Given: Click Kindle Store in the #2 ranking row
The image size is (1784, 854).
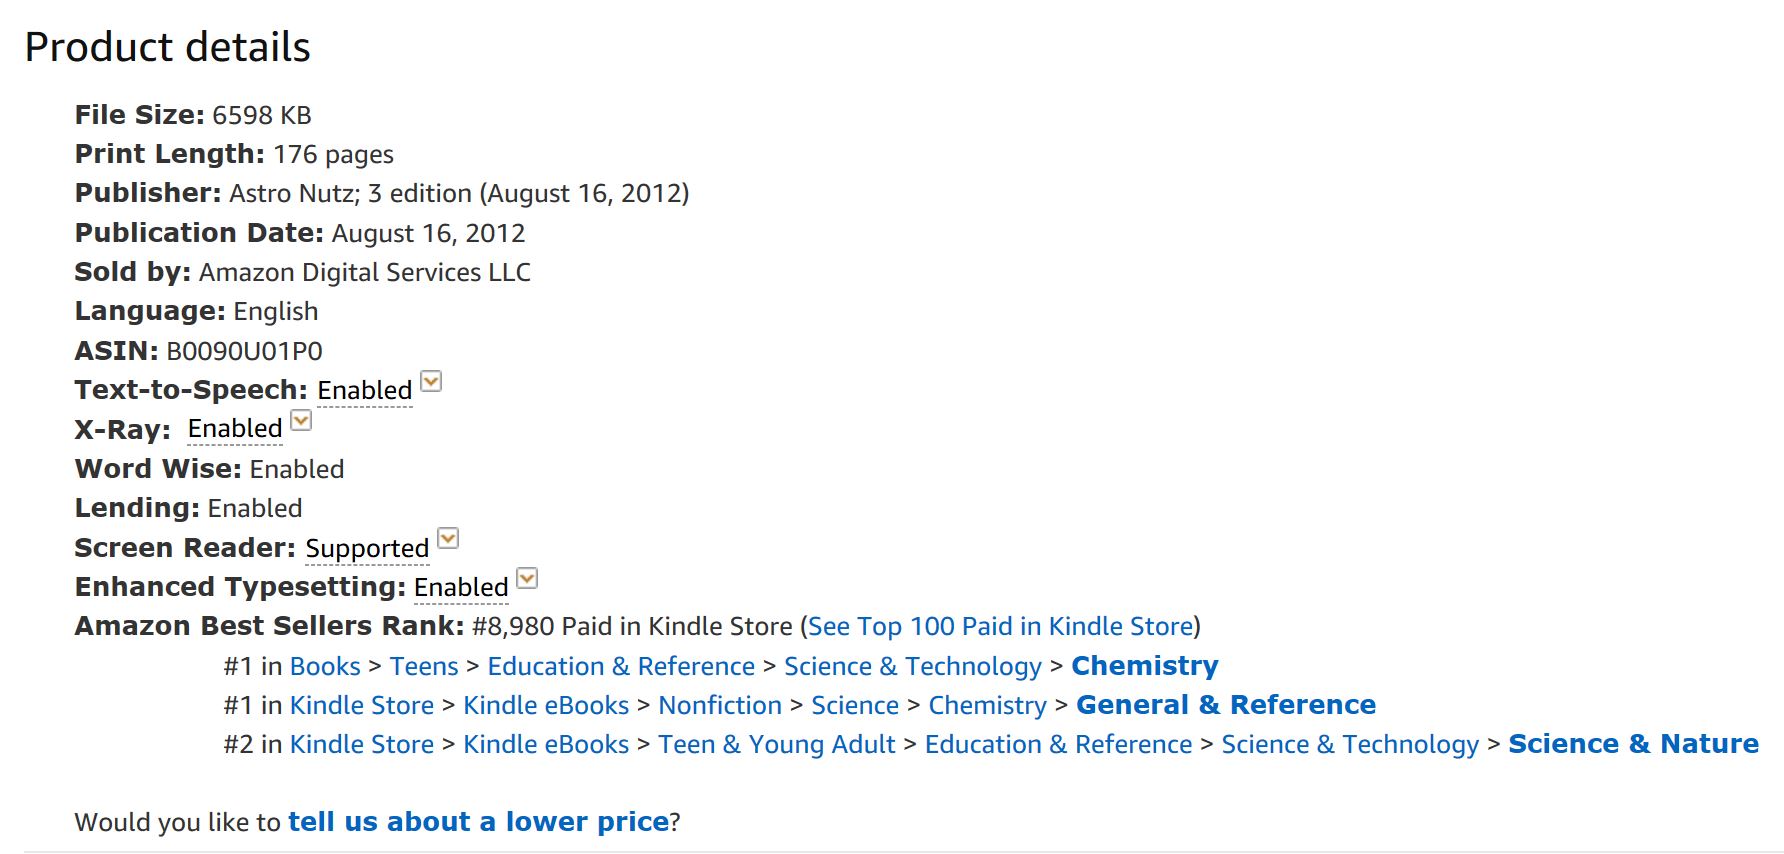Looking at the screenshot, I should (x=362, y=744).
